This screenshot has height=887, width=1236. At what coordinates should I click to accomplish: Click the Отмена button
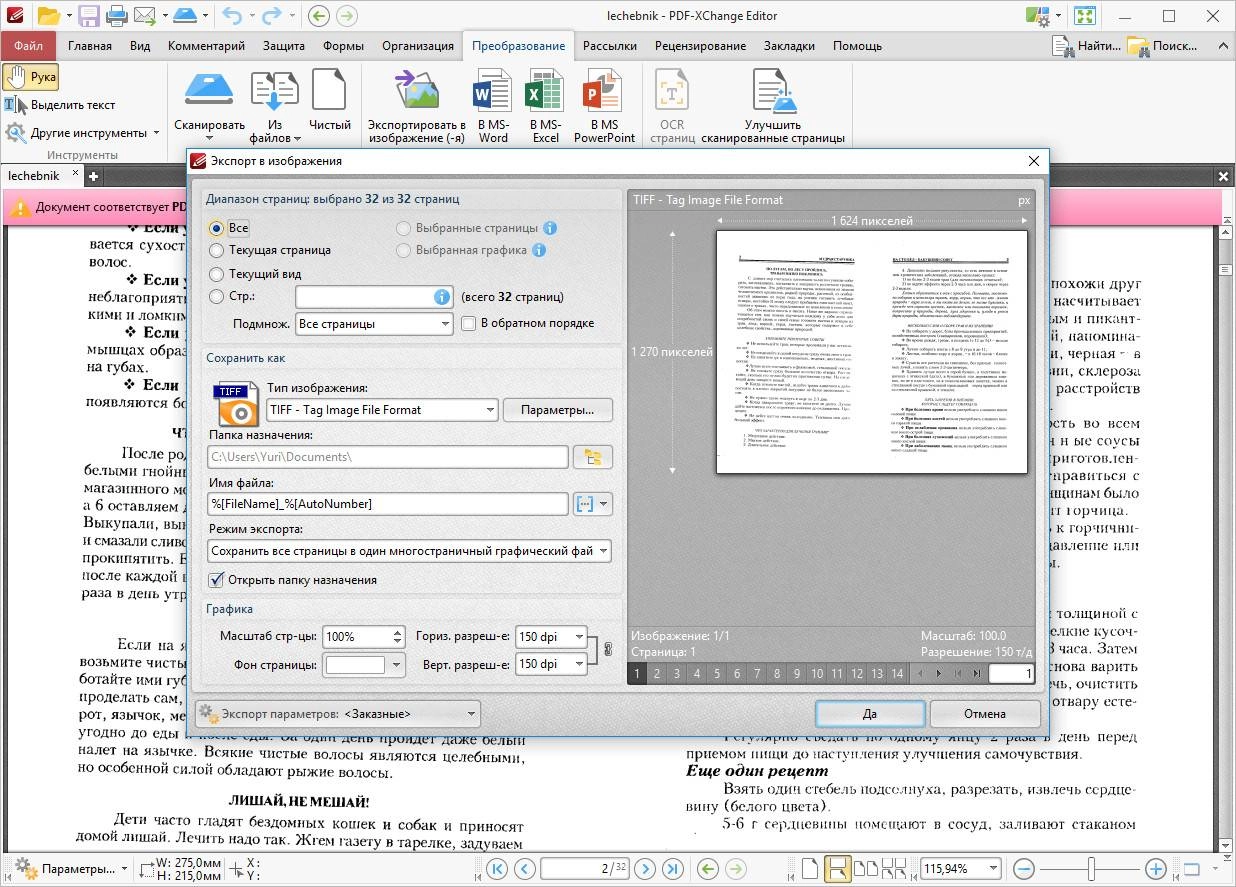click(985, 714)
